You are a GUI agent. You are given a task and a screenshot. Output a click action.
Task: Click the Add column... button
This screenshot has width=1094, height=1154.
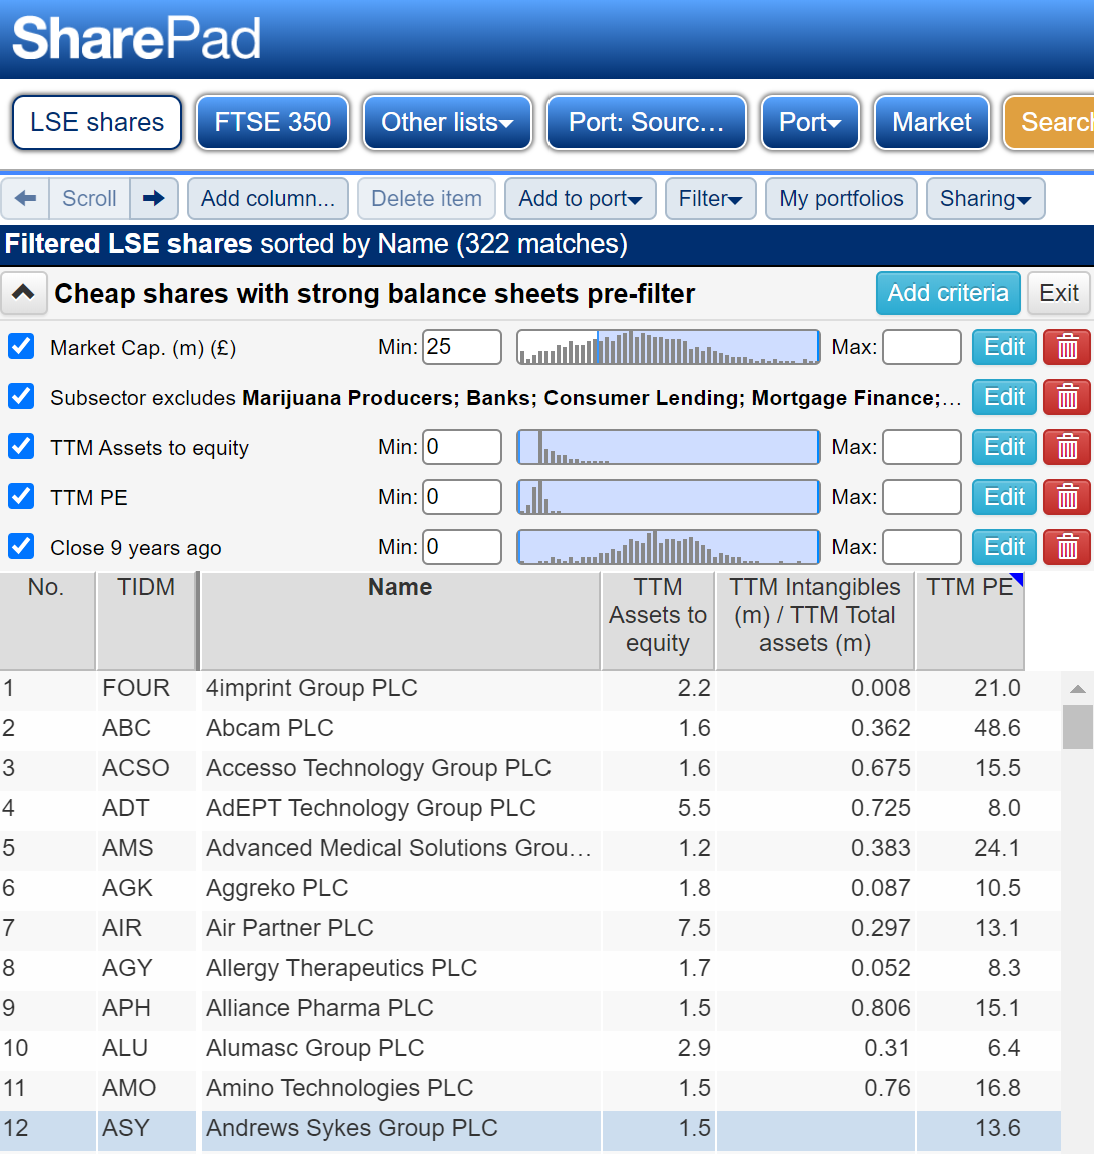click(x=268, y=199)
